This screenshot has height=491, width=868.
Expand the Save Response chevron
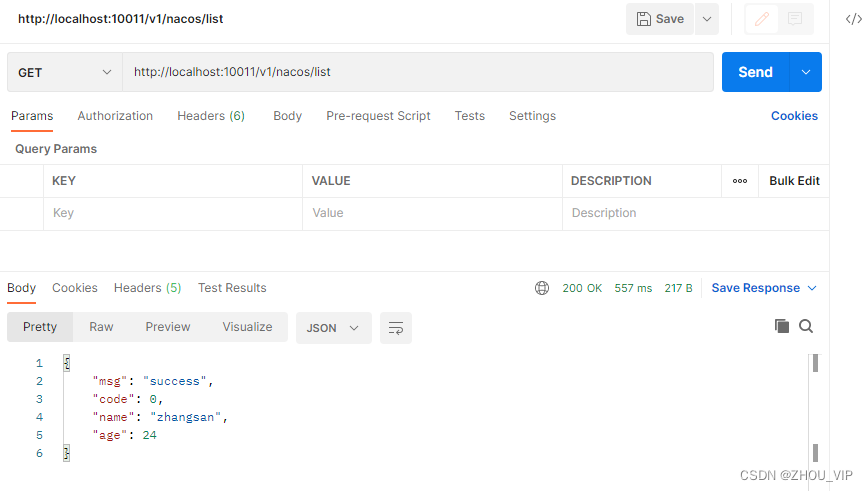[812, 288]
